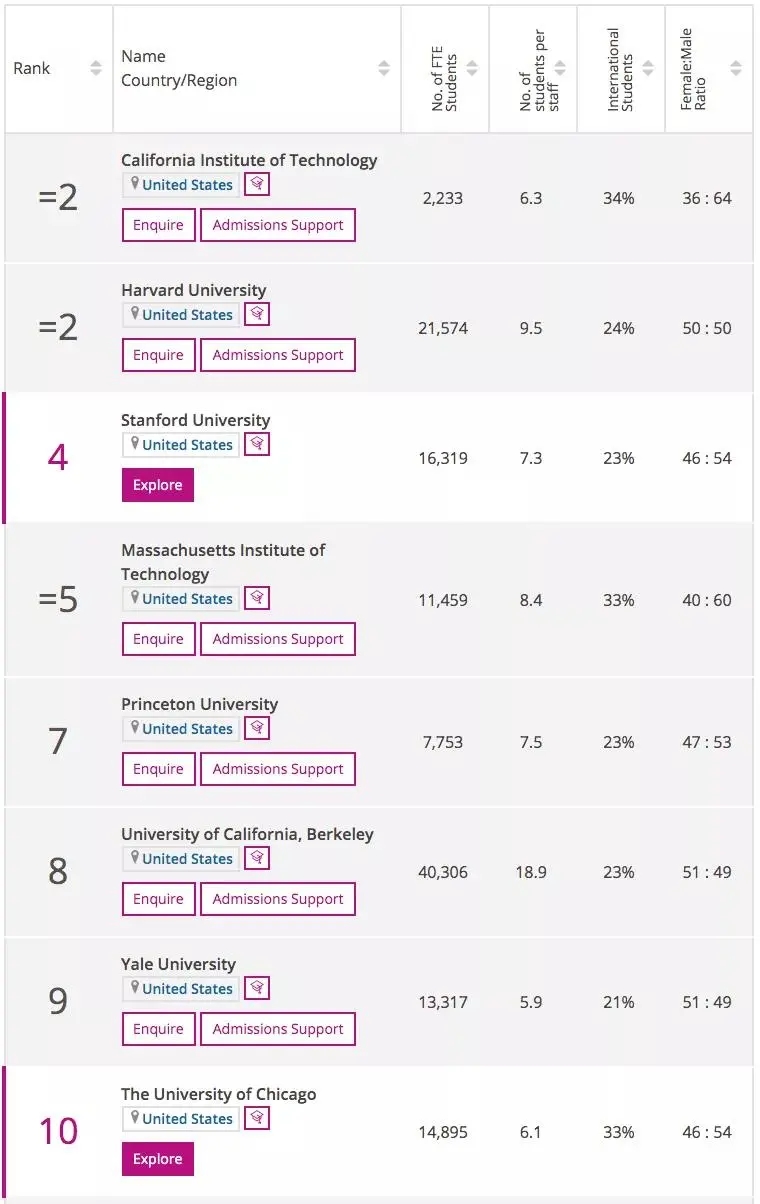Image resolution: width=760 pixels, height=1204 pixels.
Task: Click the graduation cap icon for University of Chicago
Action: [x=257, y=1118]
